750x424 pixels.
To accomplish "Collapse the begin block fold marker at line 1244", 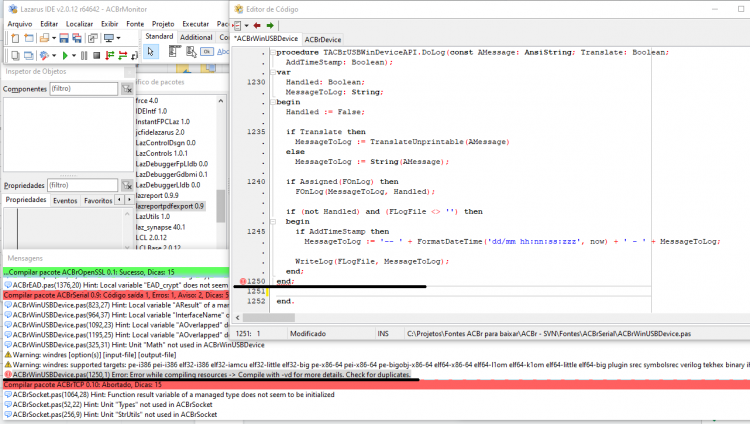I will 273,222.
